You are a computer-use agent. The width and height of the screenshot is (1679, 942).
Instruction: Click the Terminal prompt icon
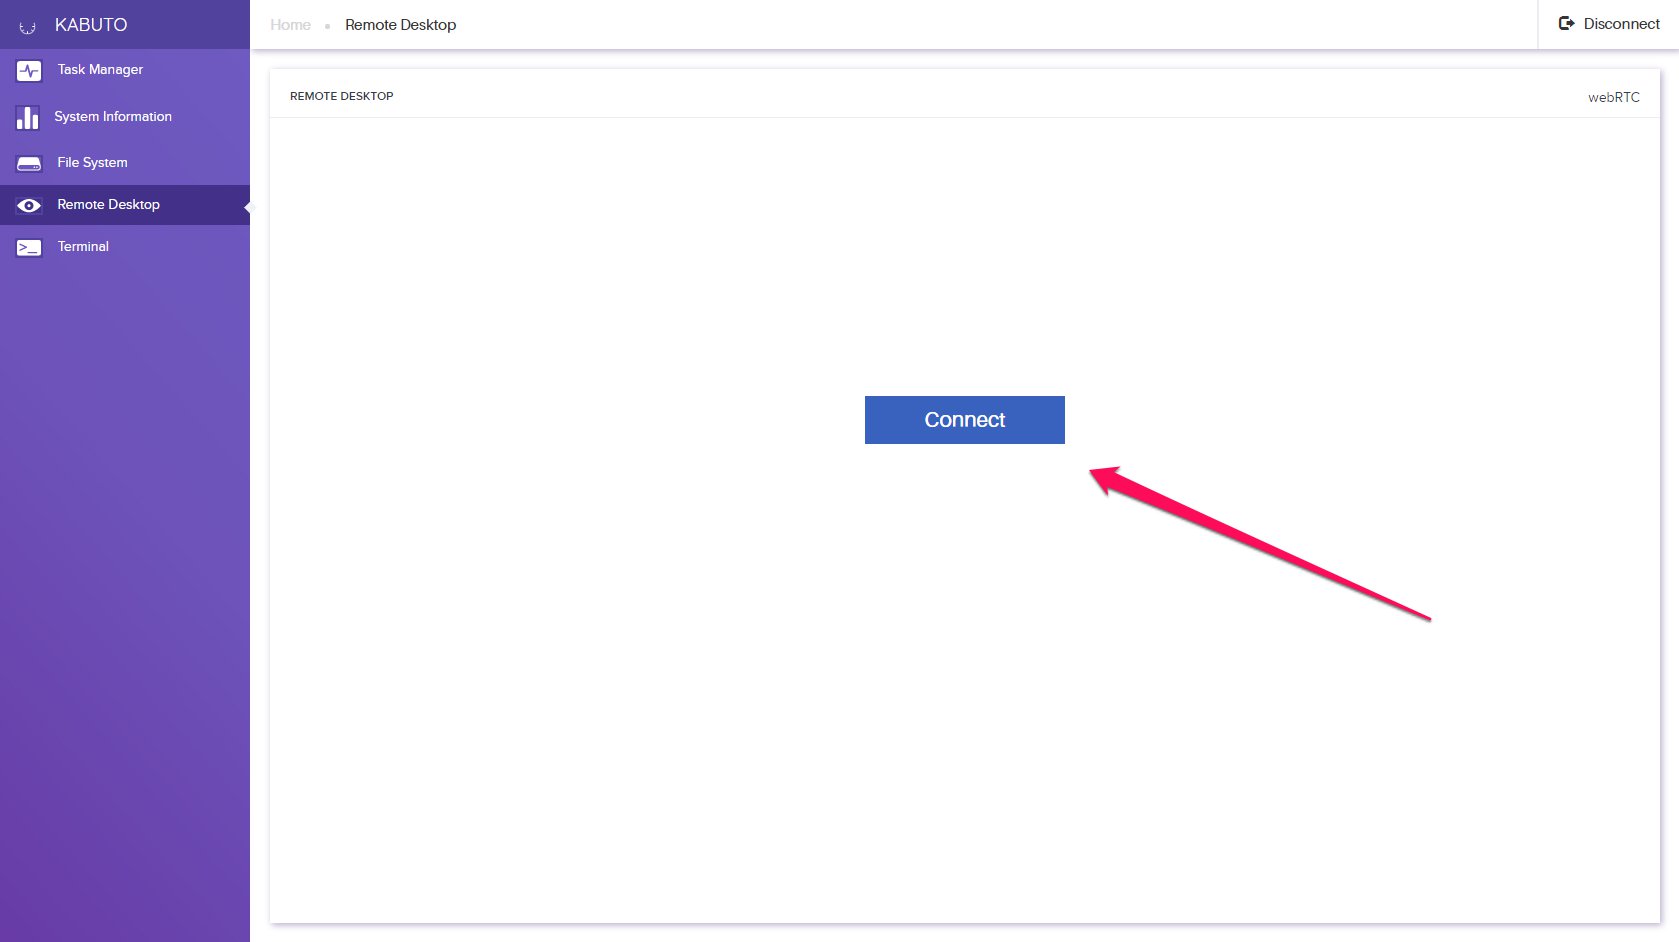click(29, 247)
